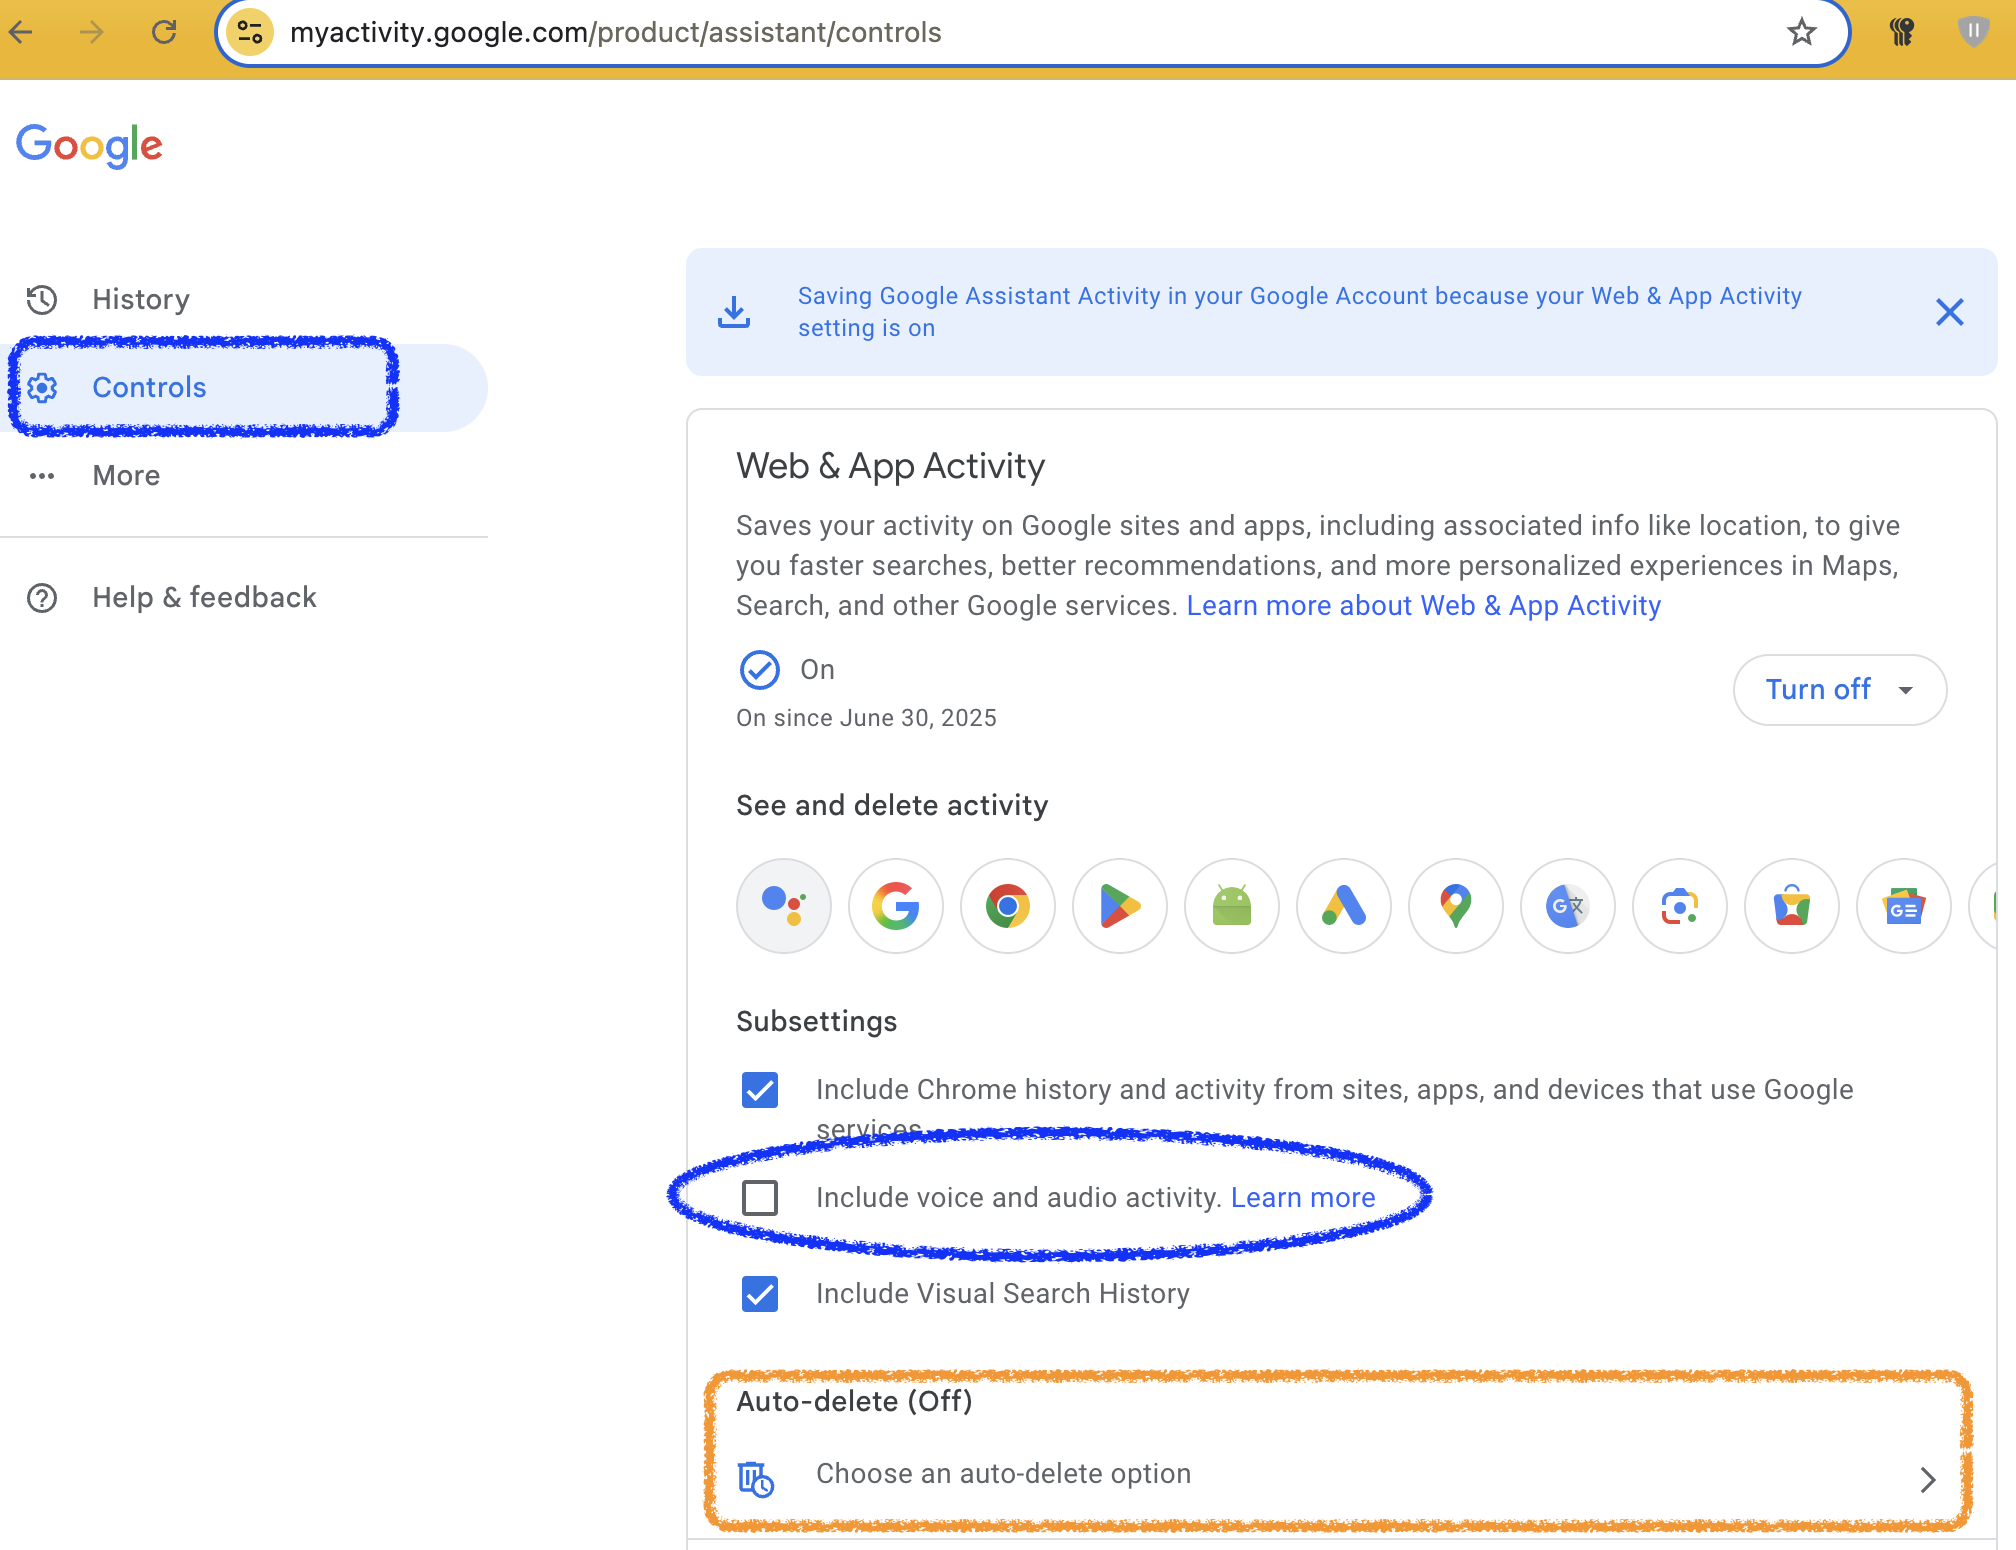Open Chrome activity icon
The image size is (2016, 1550).
click(1008, 906)
